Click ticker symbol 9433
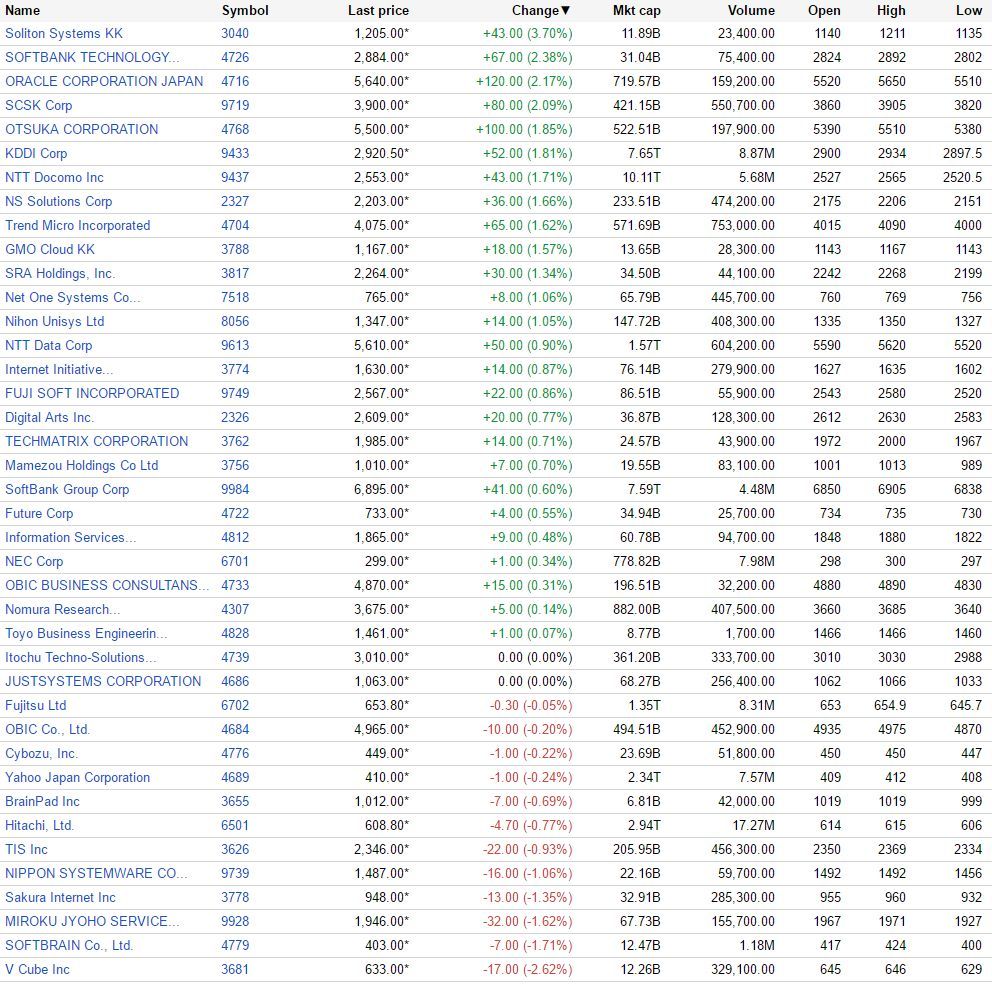The width and height of the screenshot is (992, 984). tap(235, 154)
